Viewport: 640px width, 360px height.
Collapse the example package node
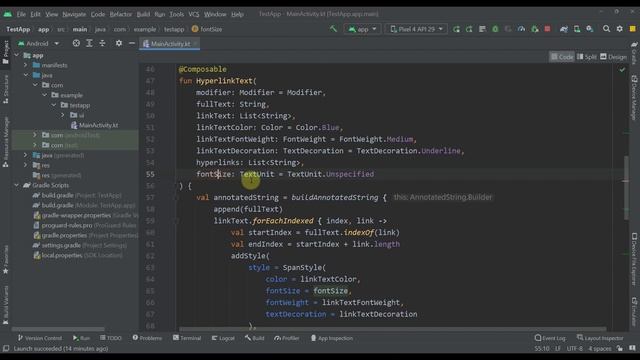coord(44,95)
